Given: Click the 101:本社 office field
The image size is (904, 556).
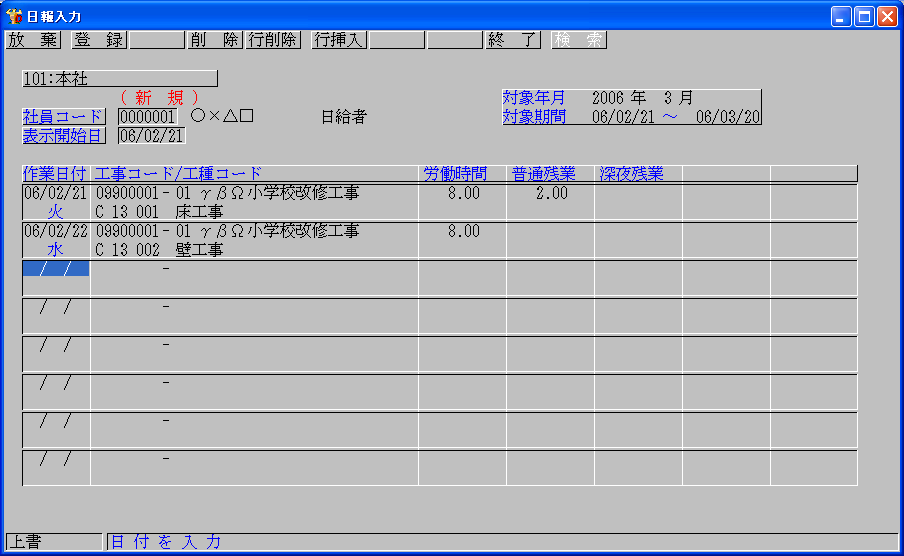Looking at the screenshot, I should (x=120, y=78).
